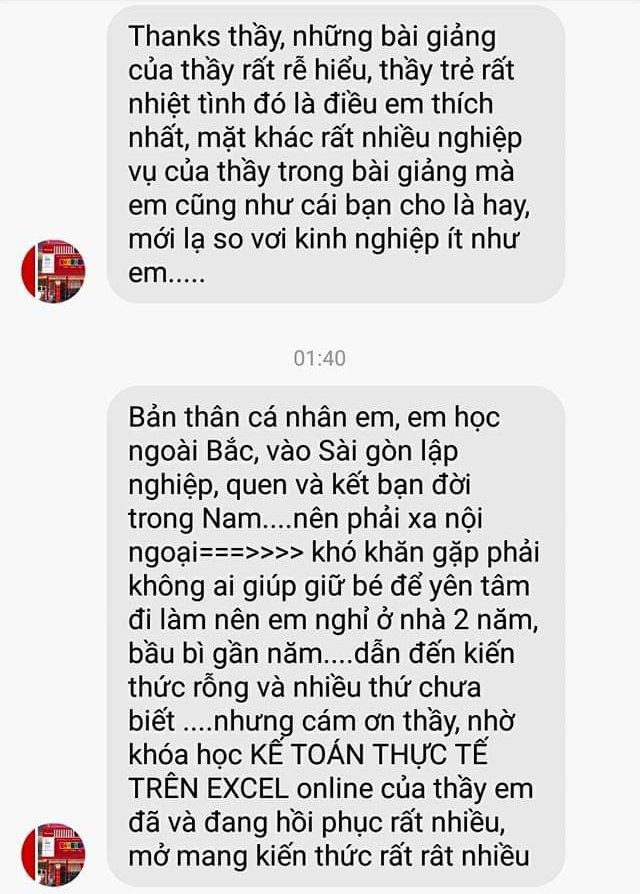
Task: Open sender avatar beside second message
Action: pyautogui.click(x=54, y=854)
